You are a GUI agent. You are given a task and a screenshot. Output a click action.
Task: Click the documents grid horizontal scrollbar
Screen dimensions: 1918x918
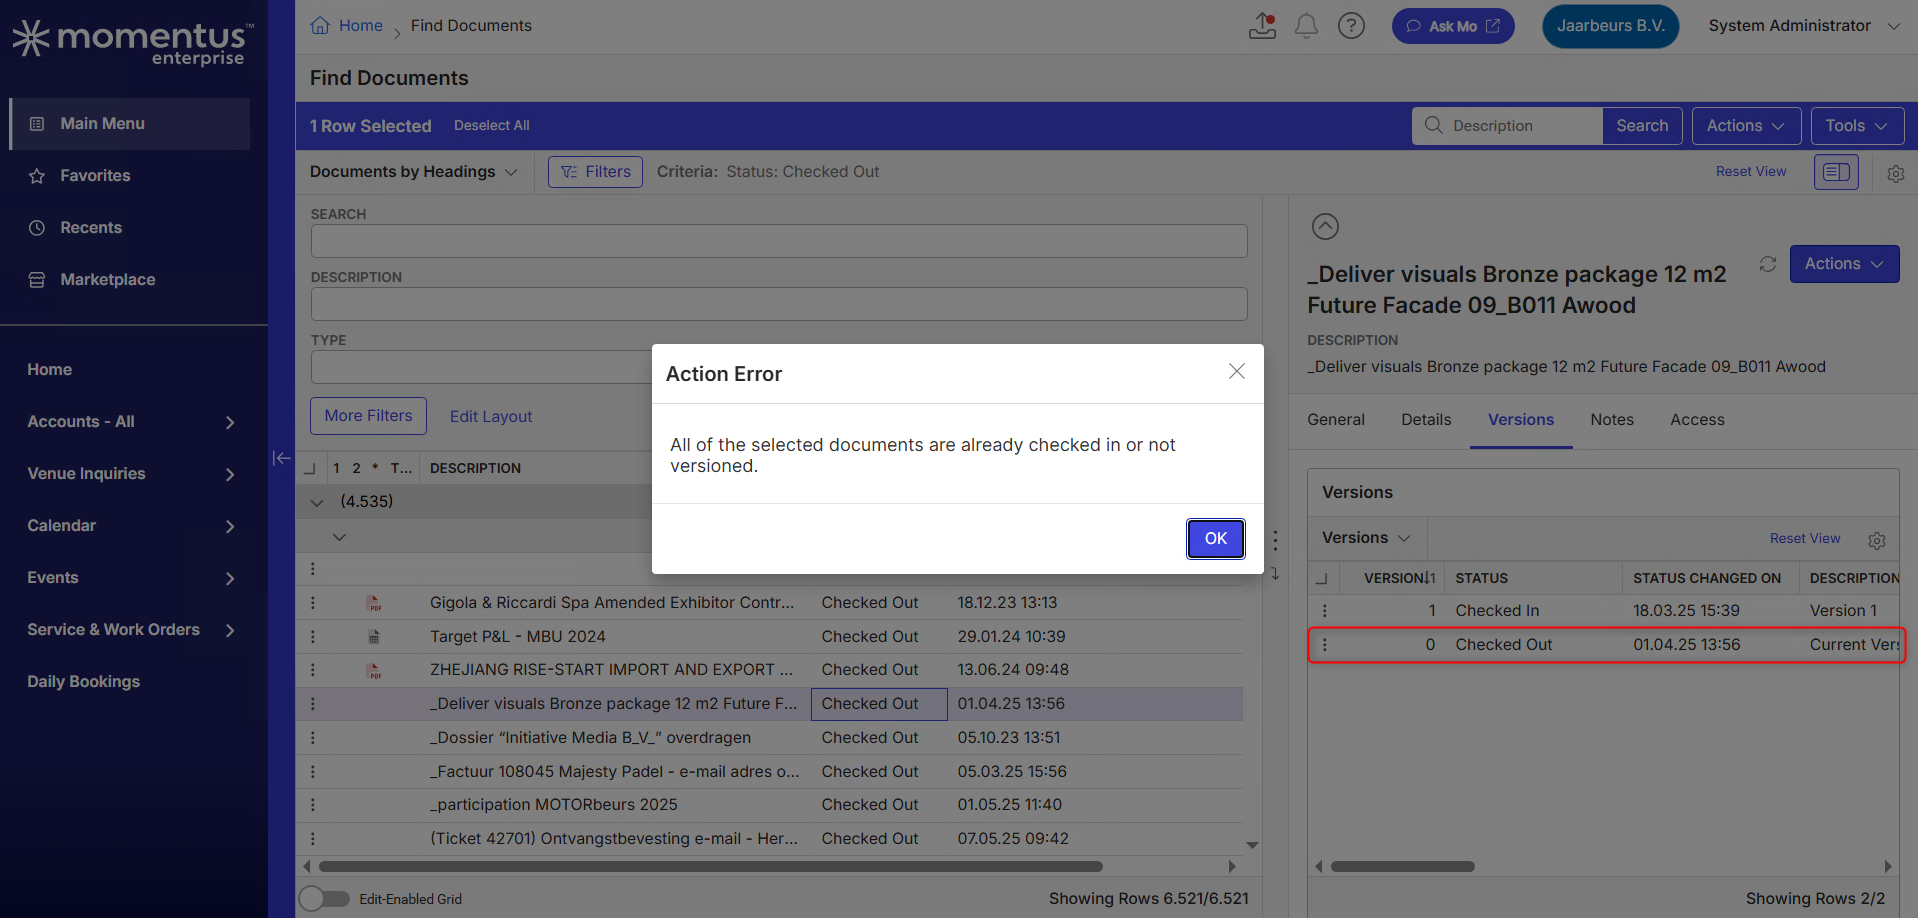710,867
